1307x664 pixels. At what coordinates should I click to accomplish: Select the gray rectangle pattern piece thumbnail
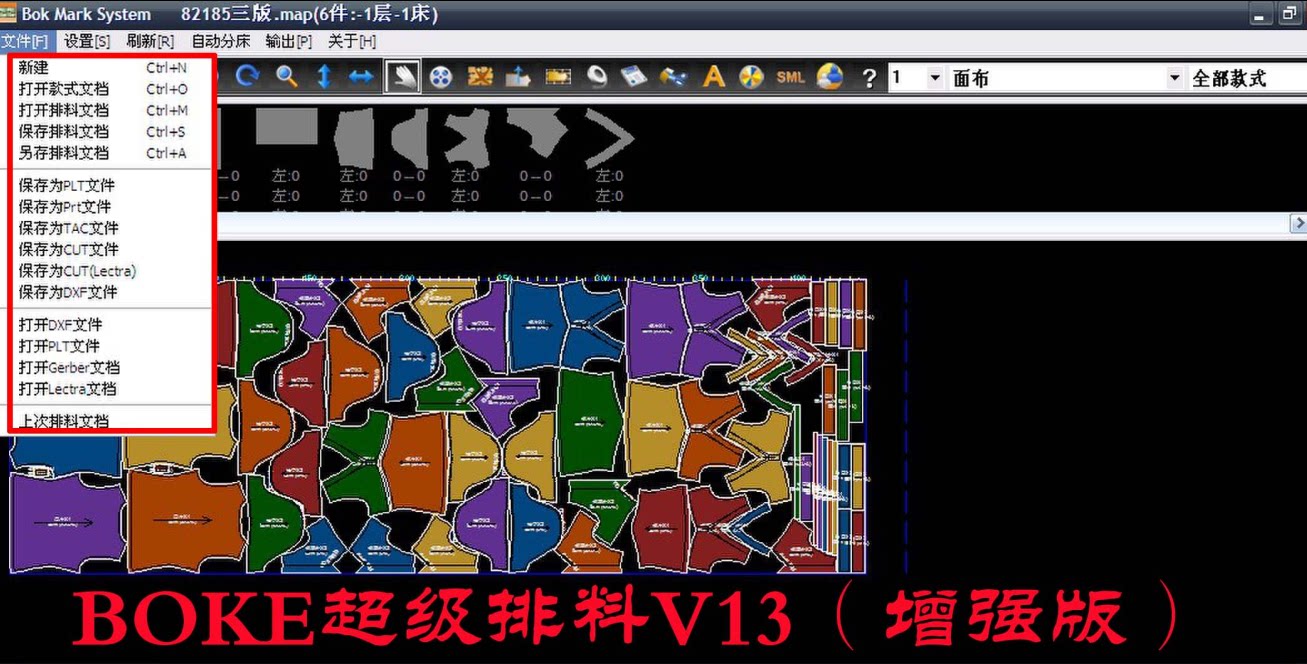[287, 127]
